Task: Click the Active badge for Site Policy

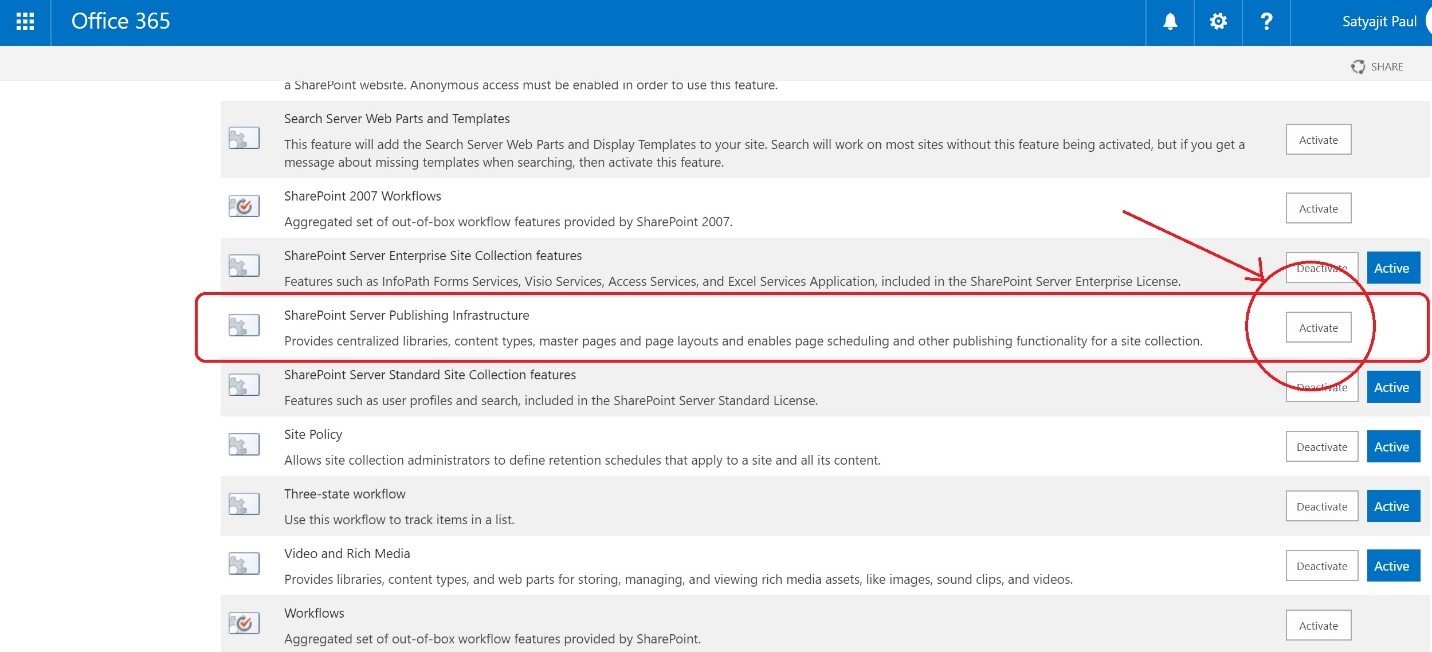Action: click(1393, 447)
